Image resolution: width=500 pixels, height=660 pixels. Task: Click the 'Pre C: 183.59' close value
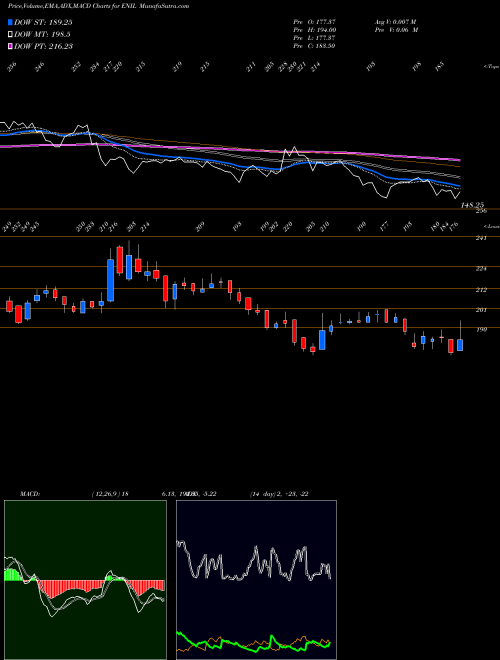314,45
